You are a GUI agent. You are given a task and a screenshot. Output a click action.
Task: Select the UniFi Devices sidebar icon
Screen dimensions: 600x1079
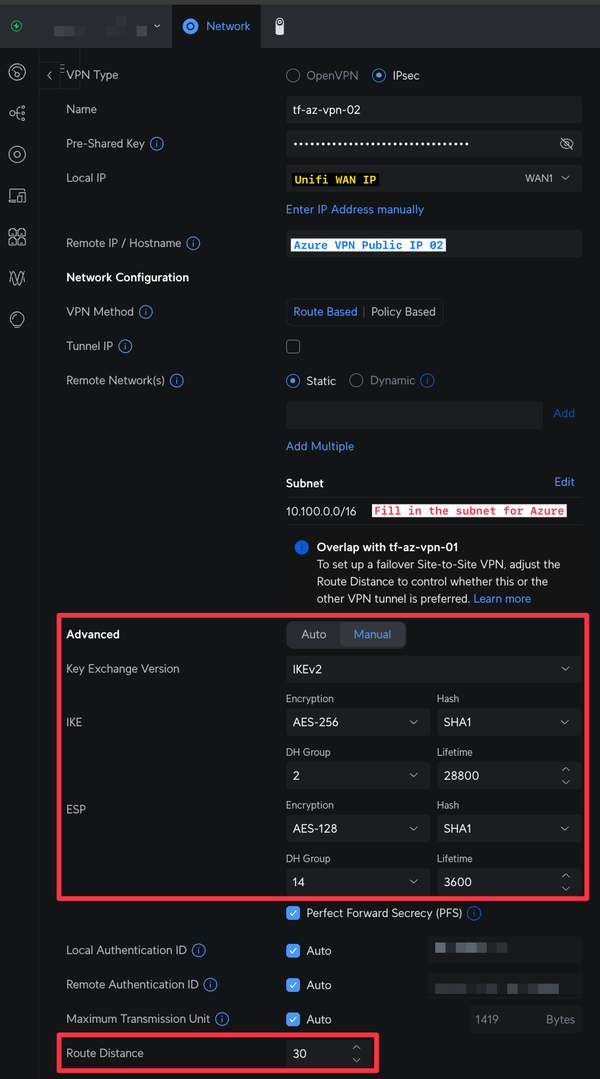pyautogui.click(x=16, y=154)
